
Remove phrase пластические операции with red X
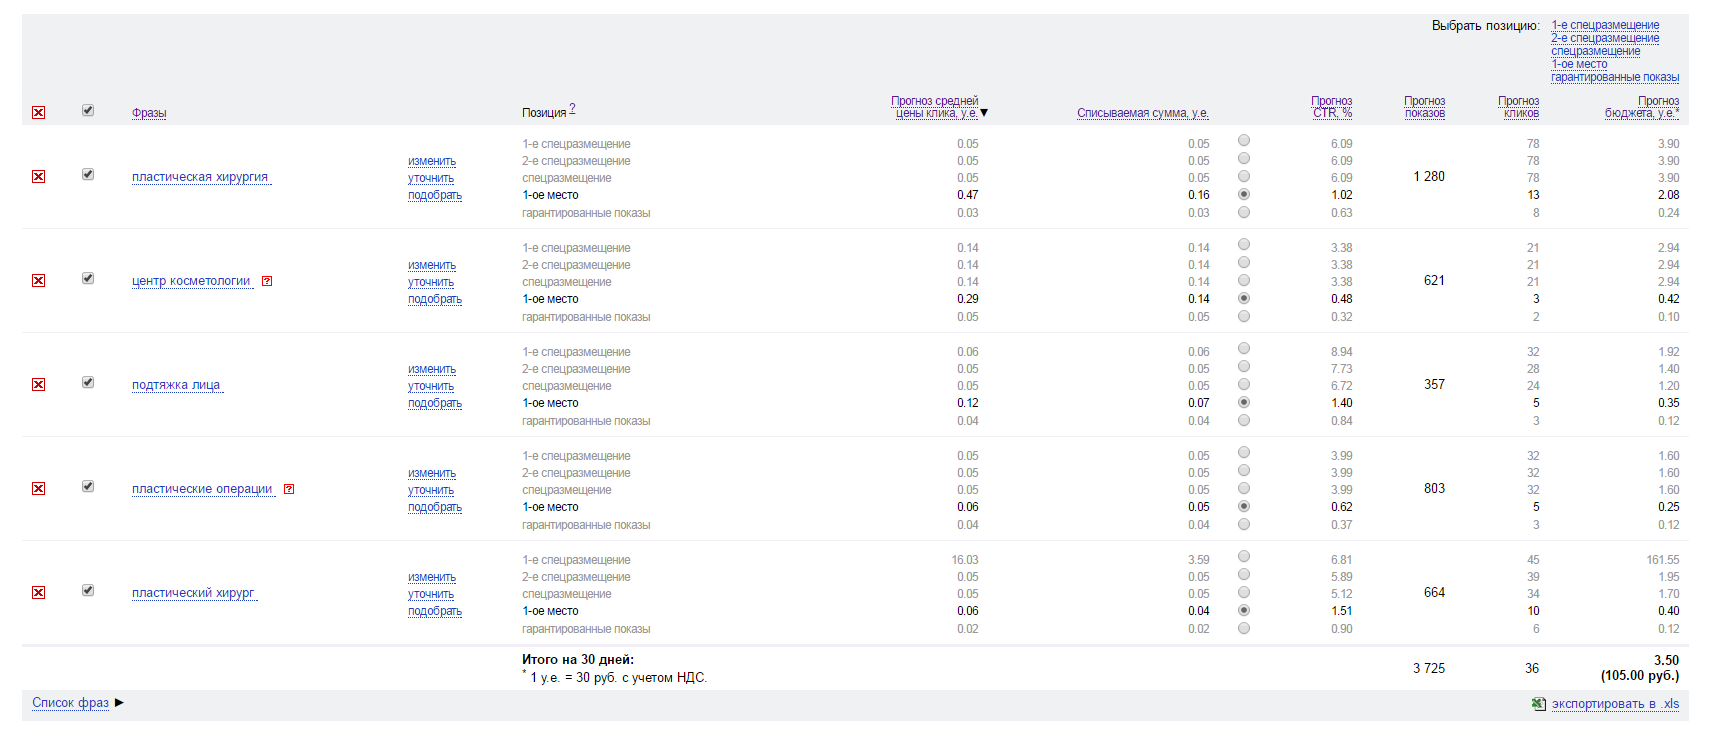coord(38,488)
